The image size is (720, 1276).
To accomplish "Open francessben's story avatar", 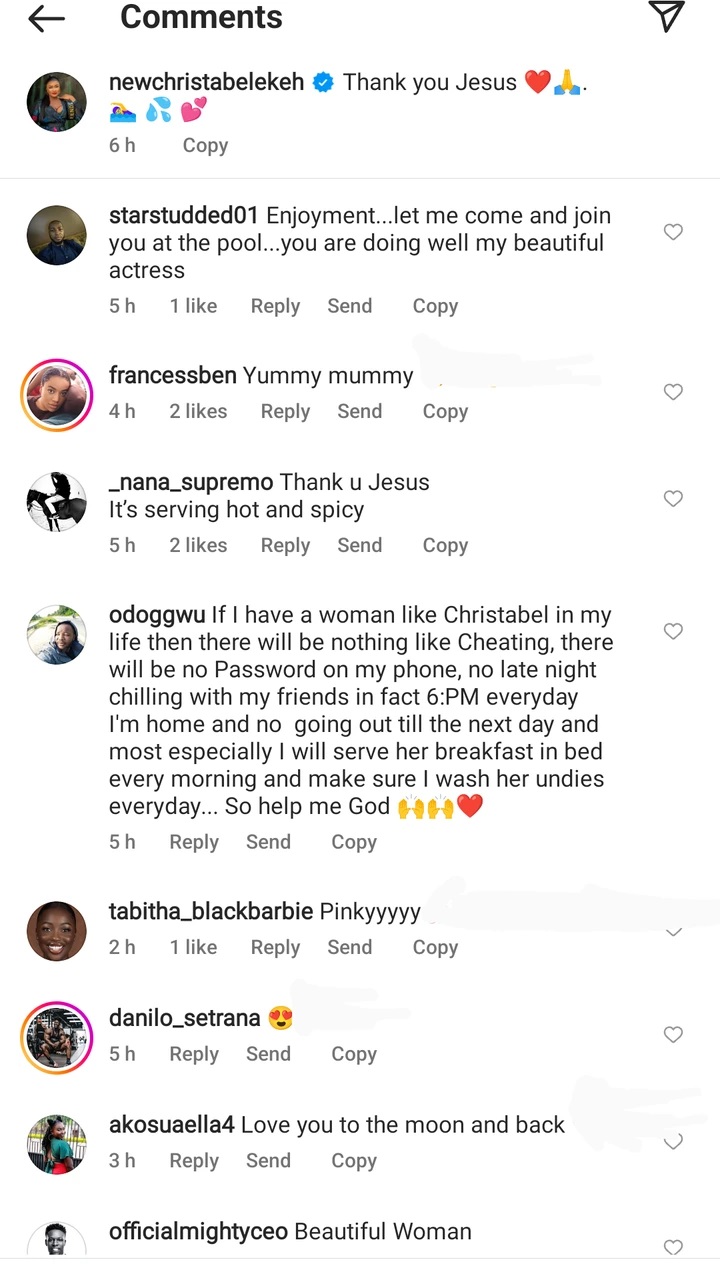I will (56, 393).
